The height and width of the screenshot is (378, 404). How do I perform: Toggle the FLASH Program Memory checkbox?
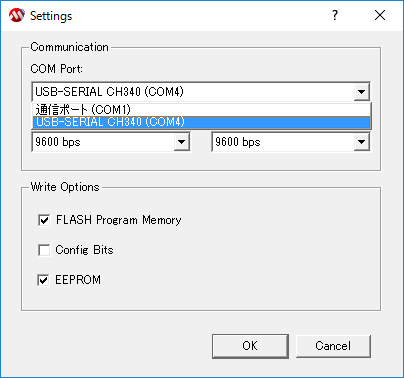point(44,220)
